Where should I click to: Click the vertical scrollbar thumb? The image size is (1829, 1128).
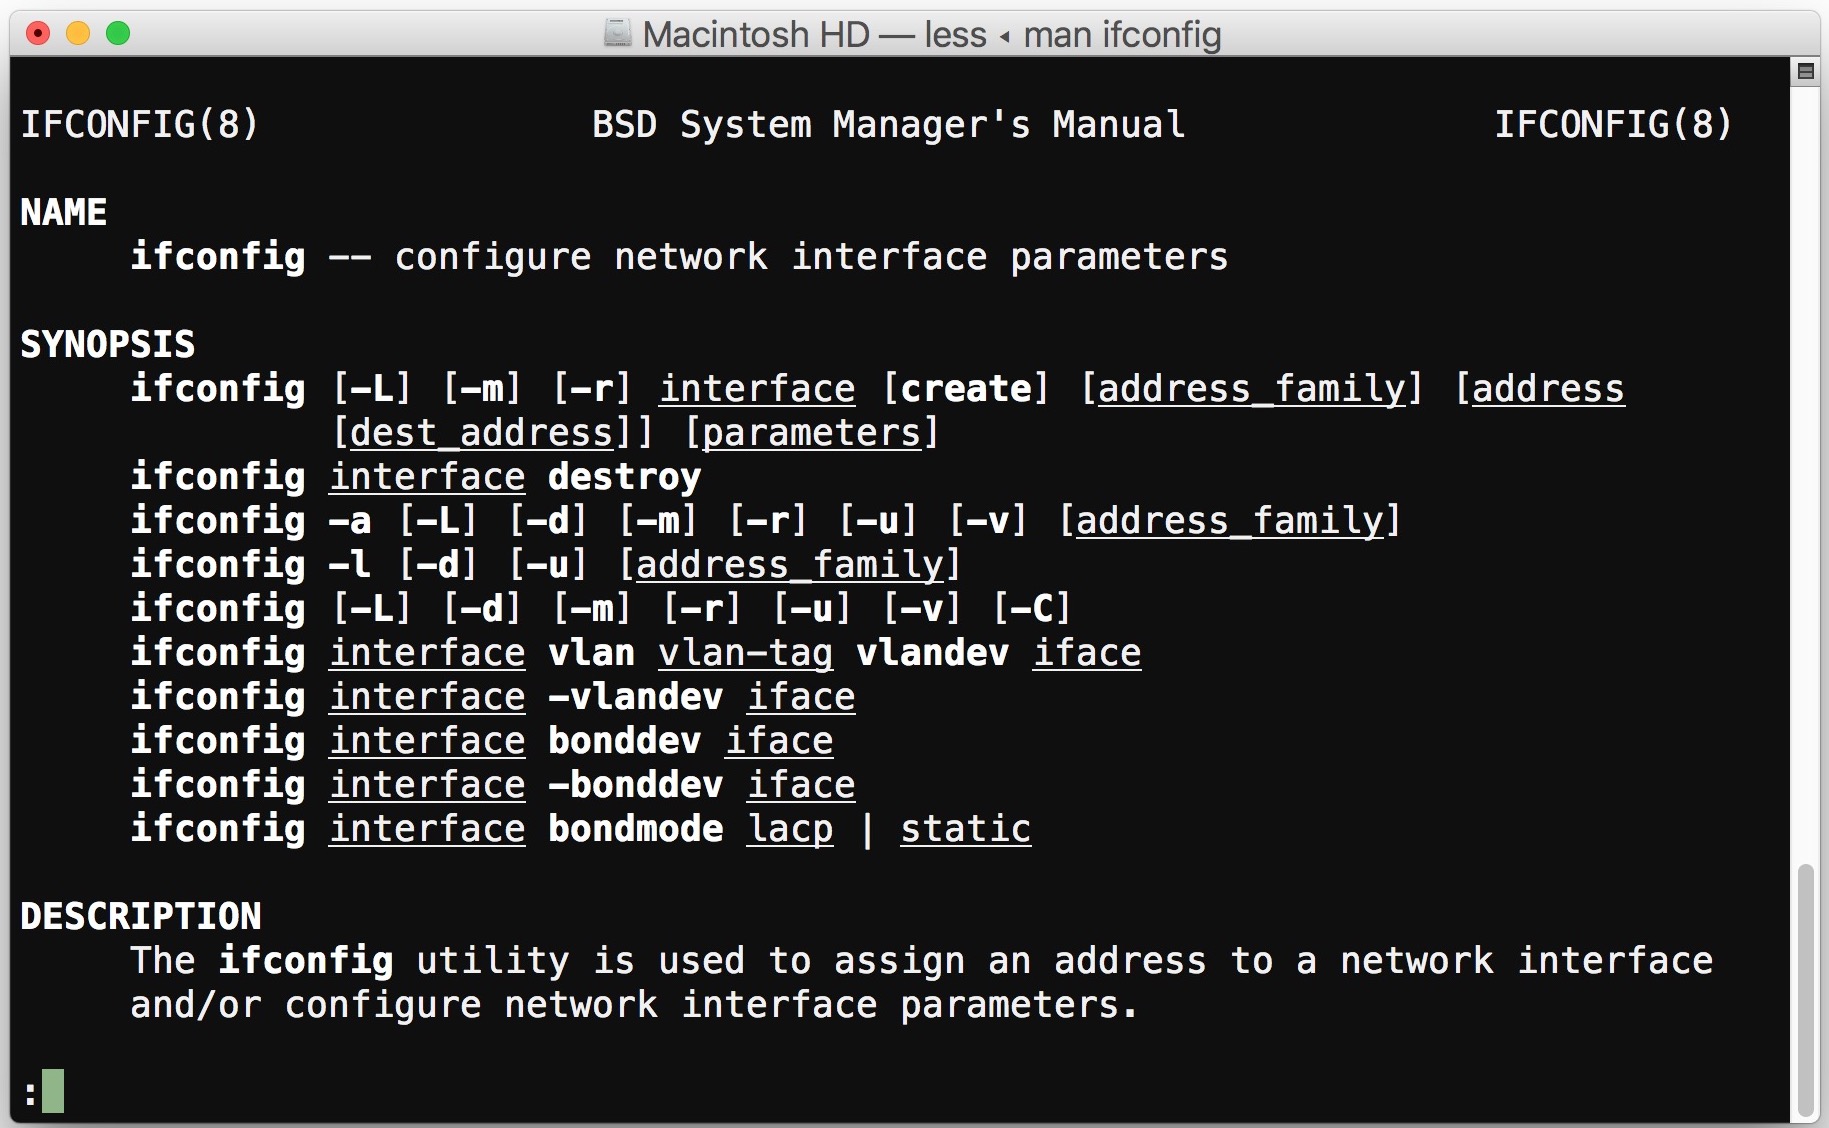(1805, 990)
